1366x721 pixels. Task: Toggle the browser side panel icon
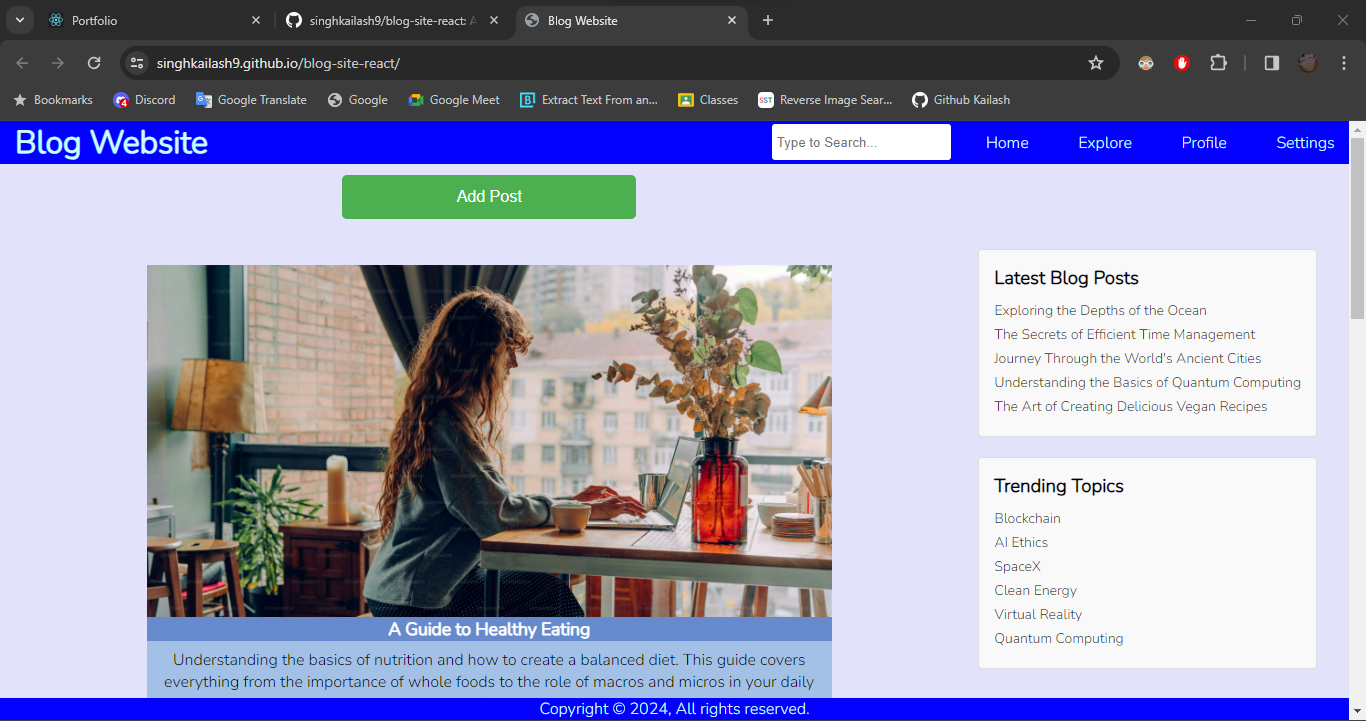[x=1272, y=63]
